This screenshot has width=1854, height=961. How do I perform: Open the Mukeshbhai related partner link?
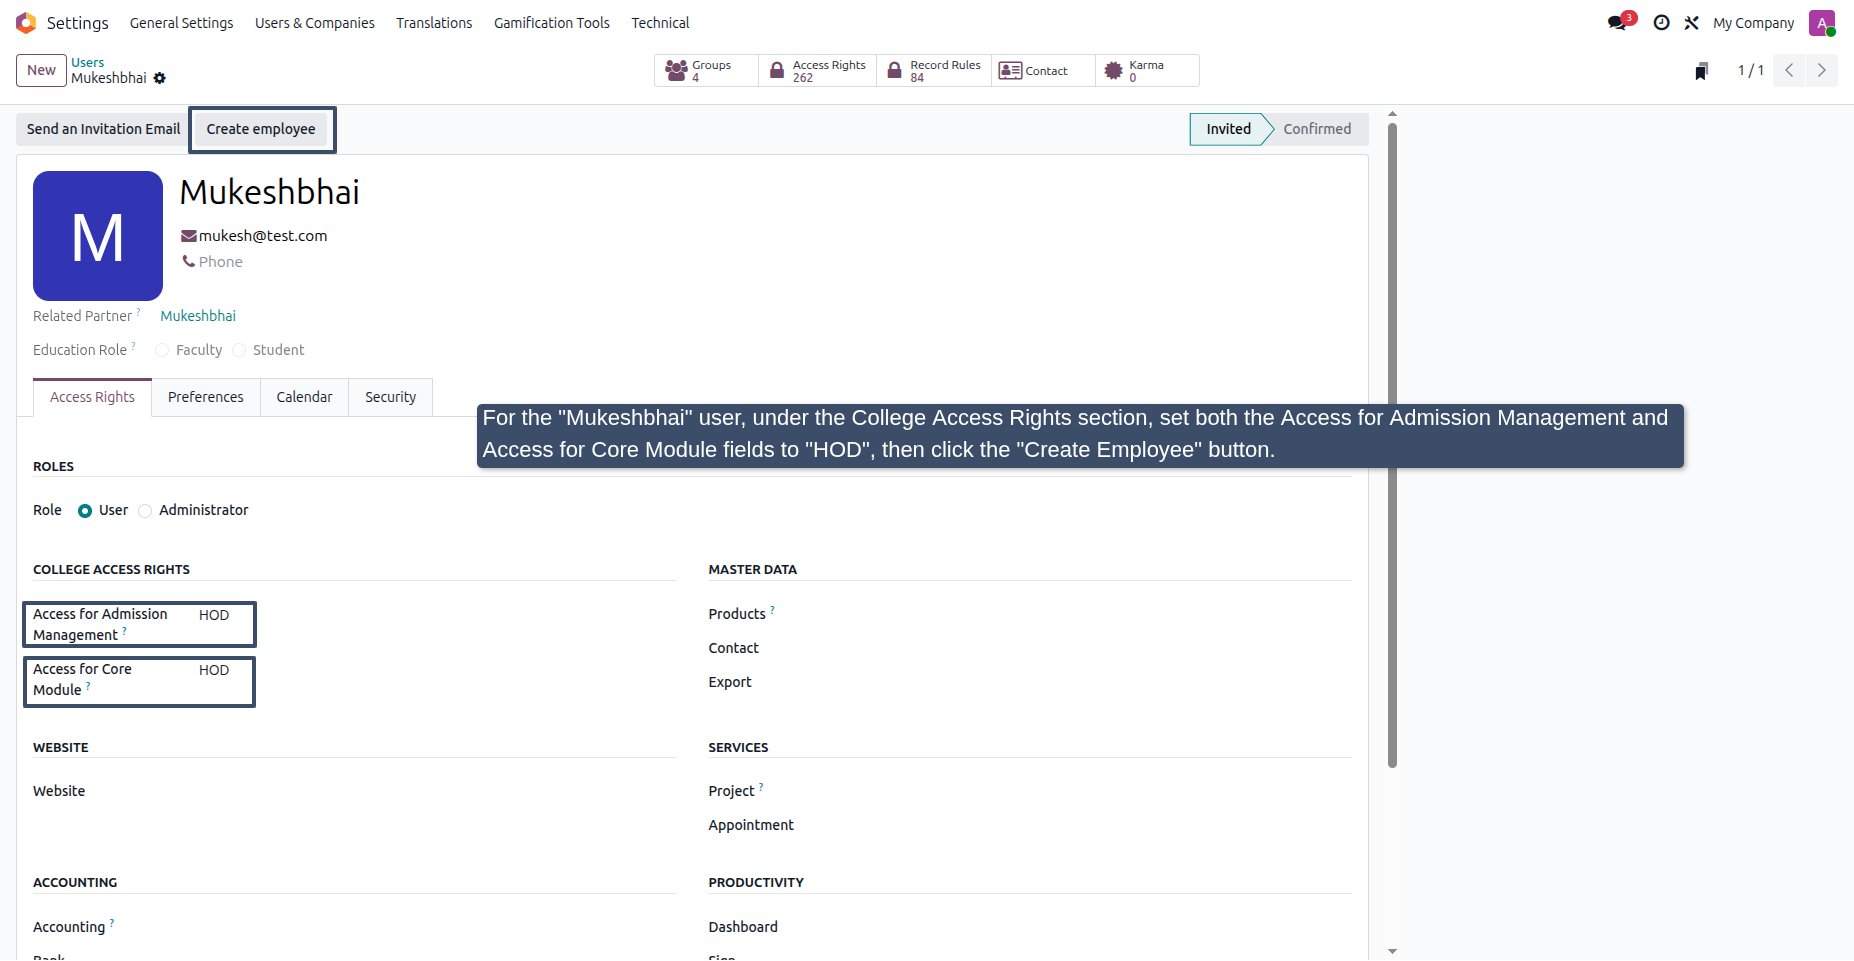pyautogui.click(x=198, y=316)
